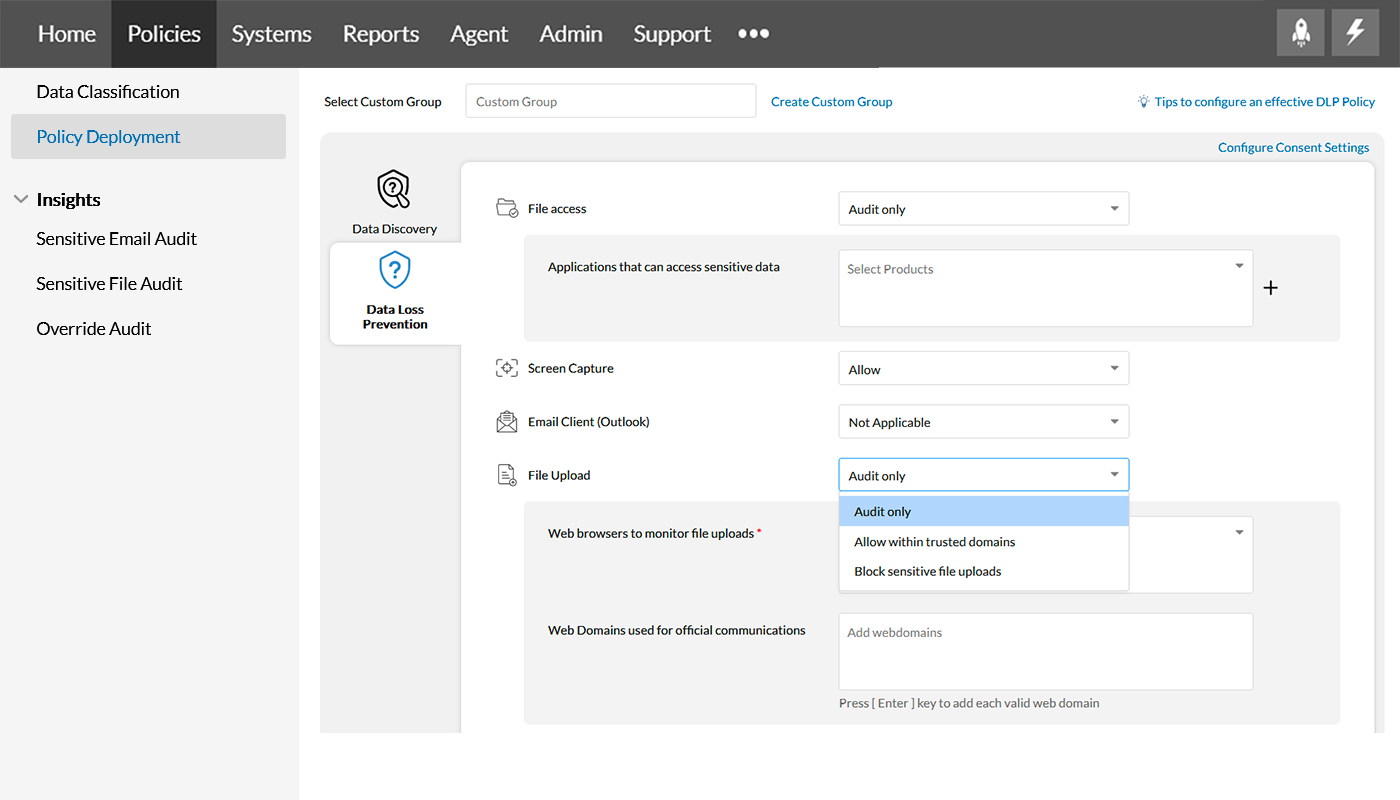The width and height of the screenshot is (1400, 800).
Task: Click the plus icon beside Select Products
Action: pos(1270,288)
